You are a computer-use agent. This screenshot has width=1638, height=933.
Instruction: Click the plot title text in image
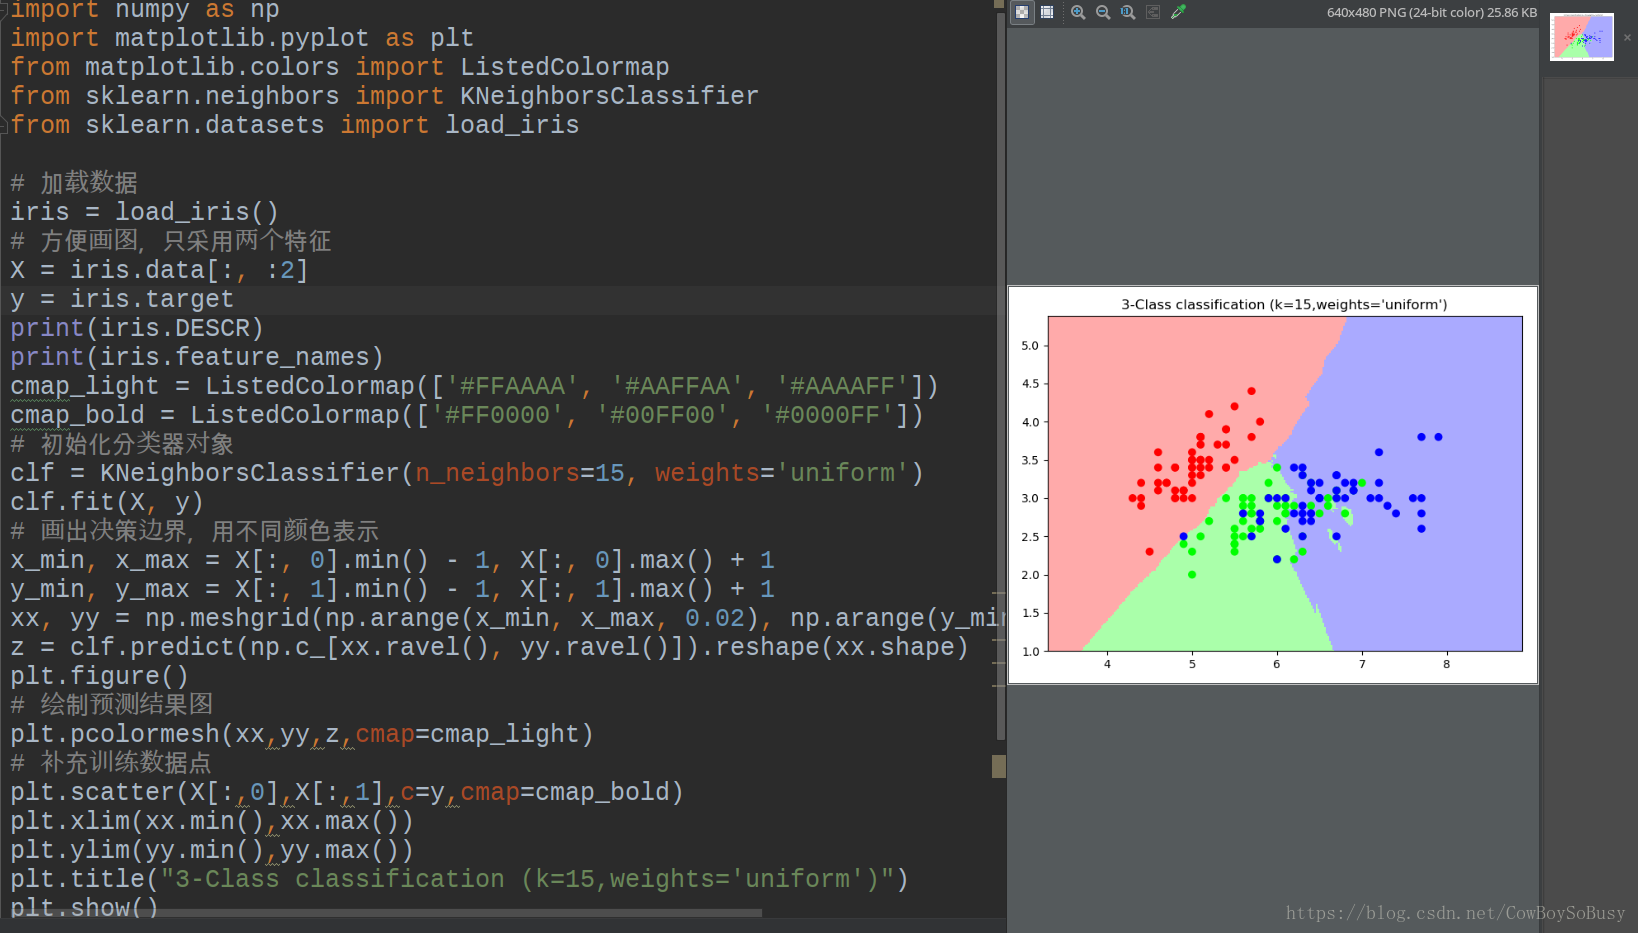[1284, 304]
